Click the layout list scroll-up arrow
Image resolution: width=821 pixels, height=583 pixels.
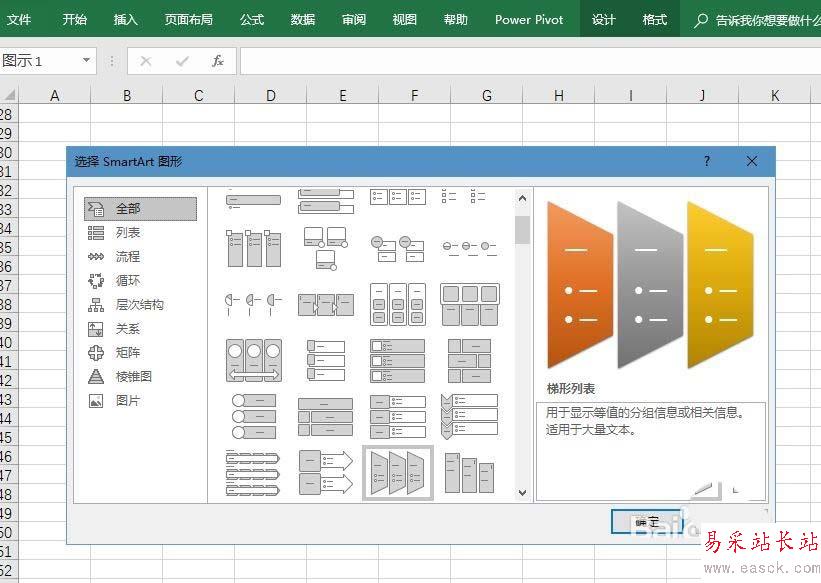point(522,199)
